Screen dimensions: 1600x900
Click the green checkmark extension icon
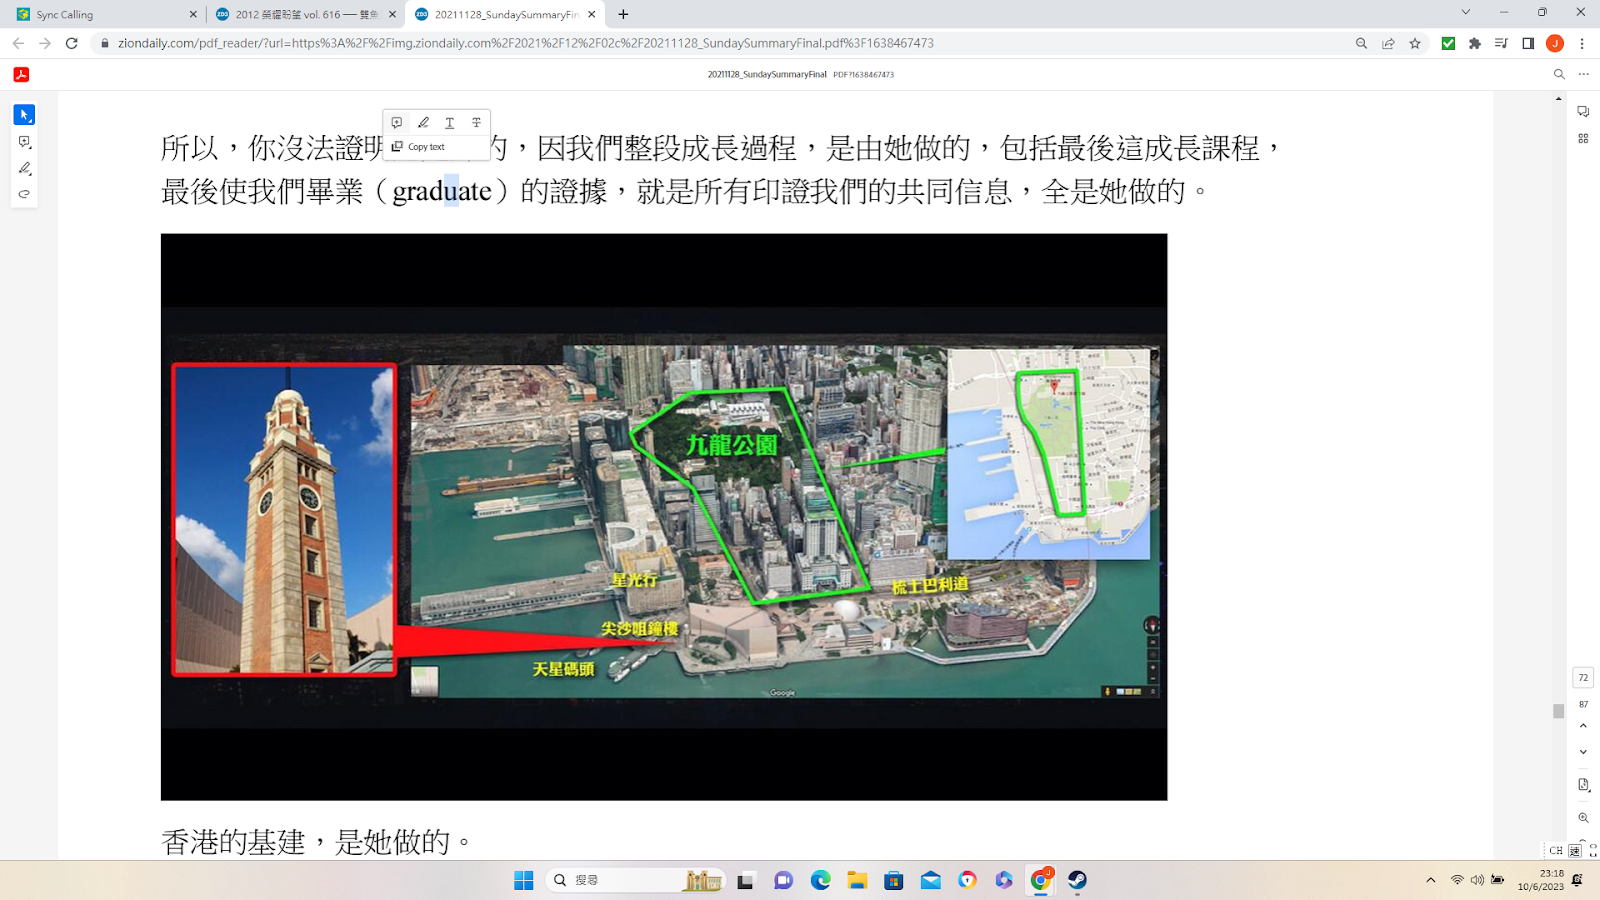[1448, 43]
